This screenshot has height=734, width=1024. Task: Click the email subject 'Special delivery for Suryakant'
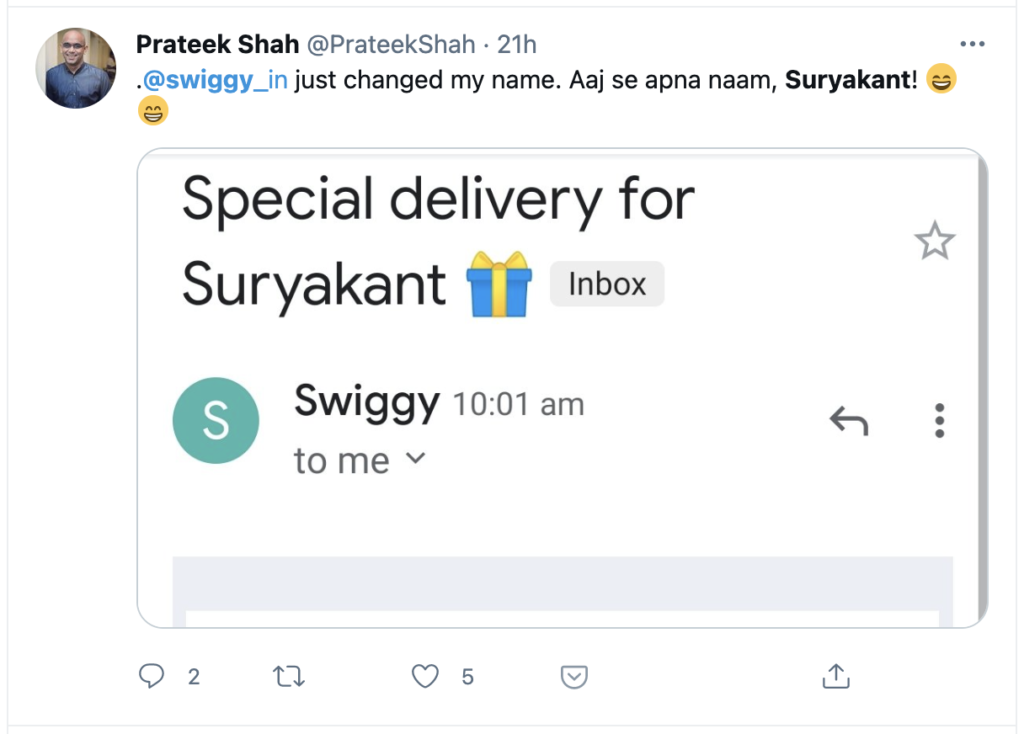tap(437, 200)
